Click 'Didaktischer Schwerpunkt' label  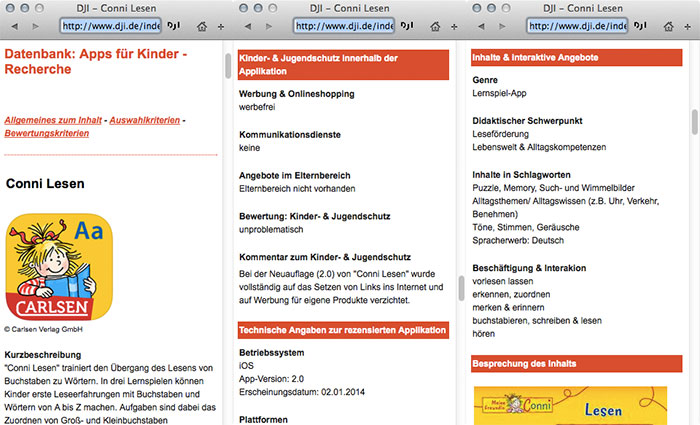pyautogui.click(x=528, y=121)
